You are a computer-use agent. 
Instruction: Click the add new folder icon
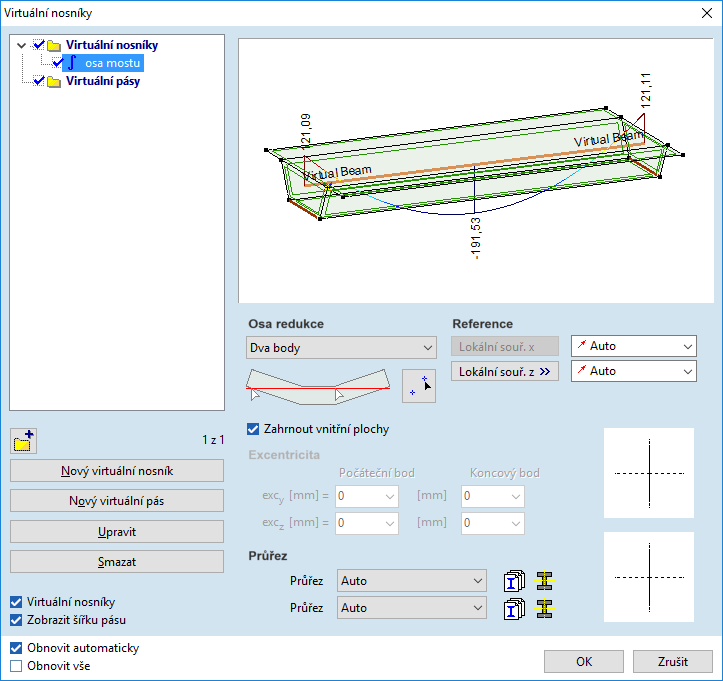(x=23, y=439)
